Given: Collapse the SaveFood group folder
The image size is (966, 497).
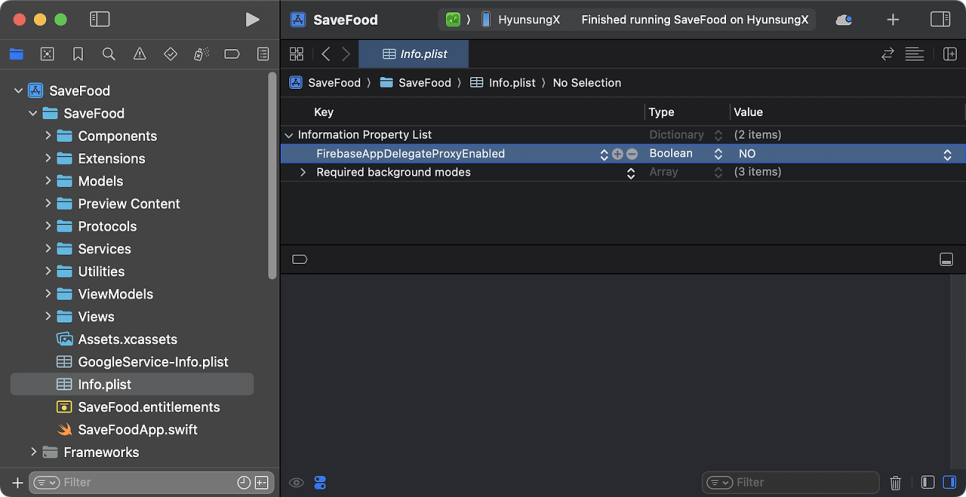Looking at the screenshot, I should point(33,113).
